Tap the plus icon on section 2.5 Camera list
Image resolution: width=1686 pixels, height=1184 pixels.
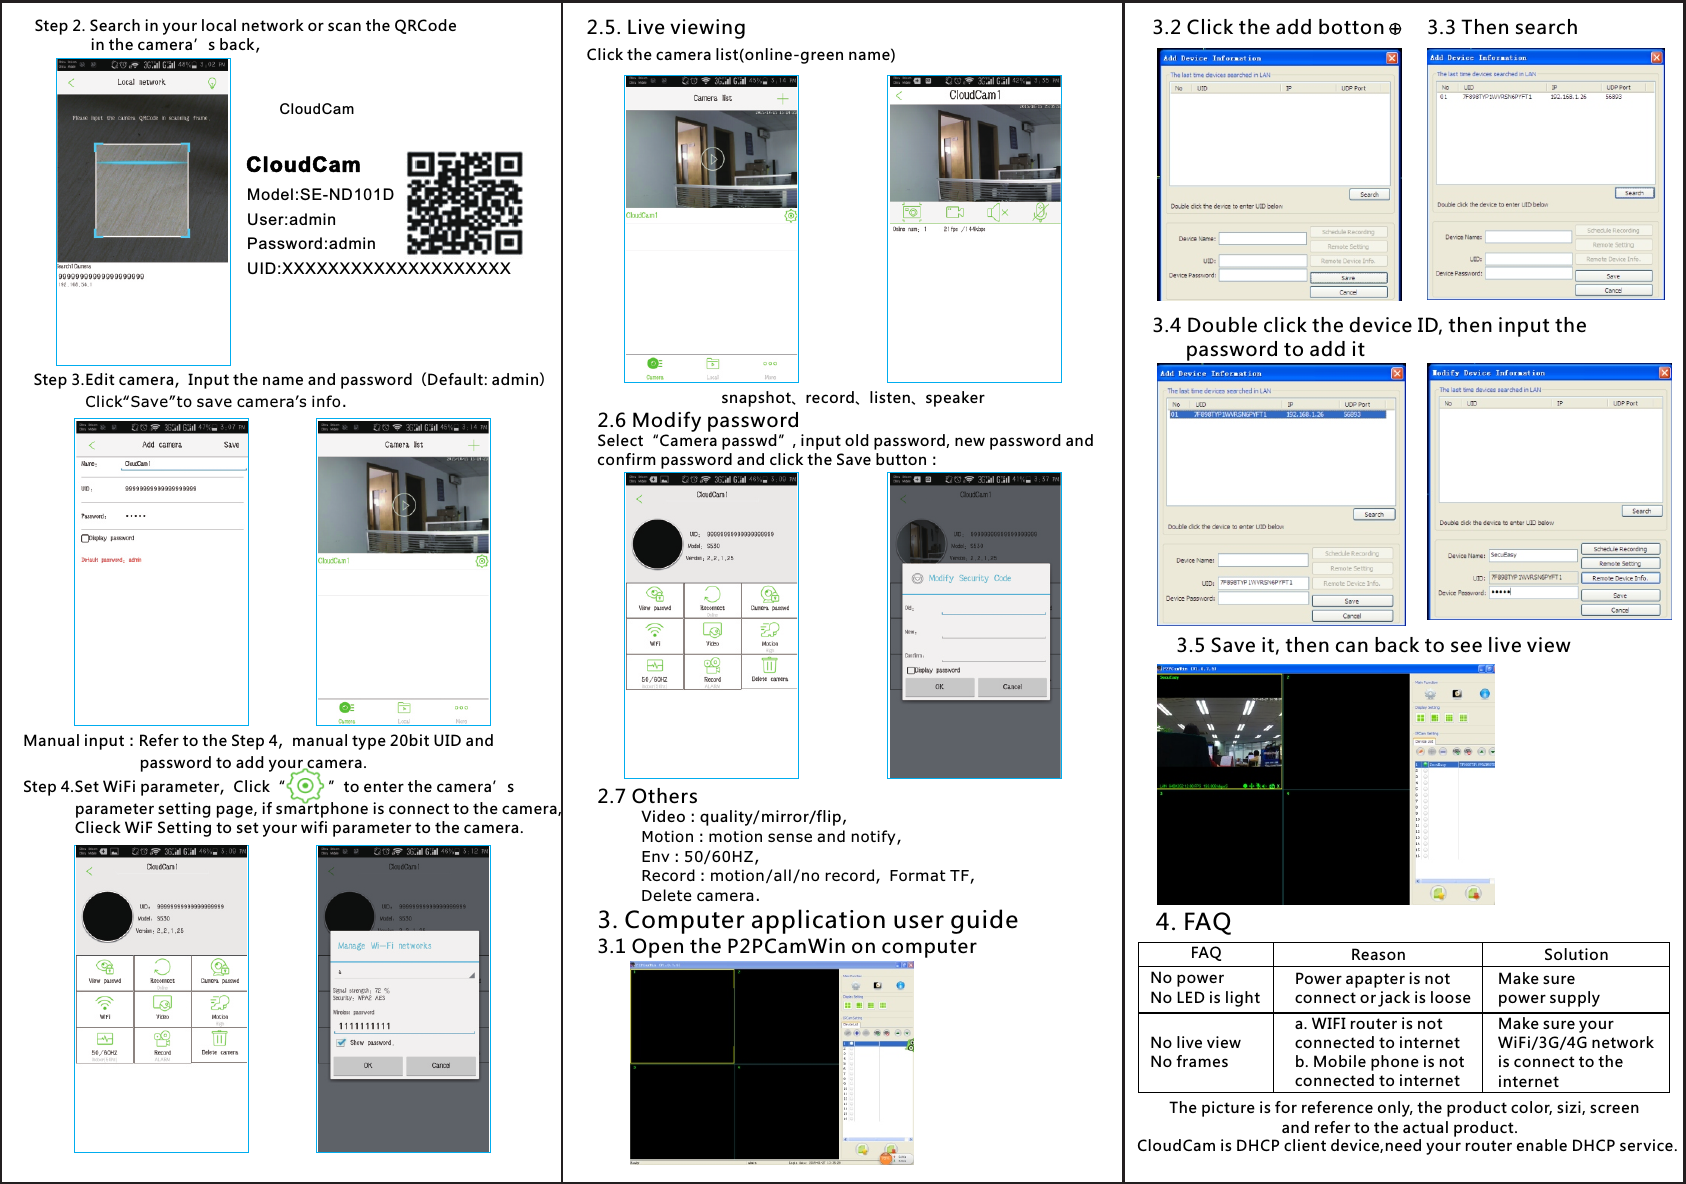pyautogui.click(x=782, y=99)
